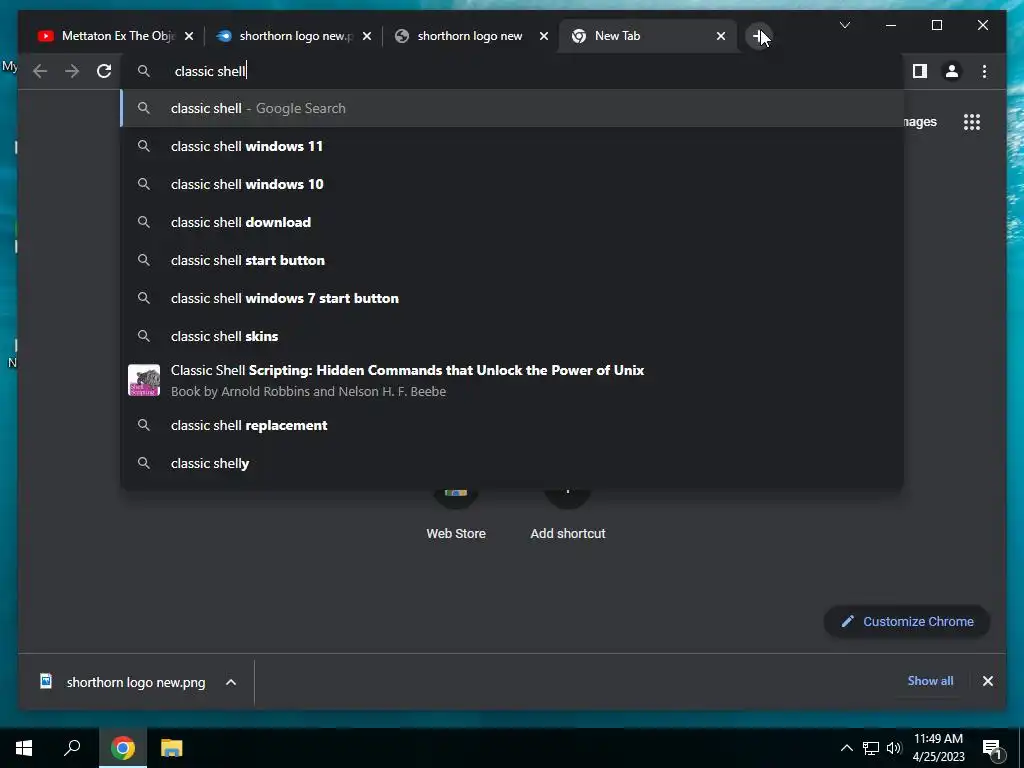Viewport: 1024px width, 768px height.
Task: Choose suggestion classic shell start button
Action: (512, 260)
